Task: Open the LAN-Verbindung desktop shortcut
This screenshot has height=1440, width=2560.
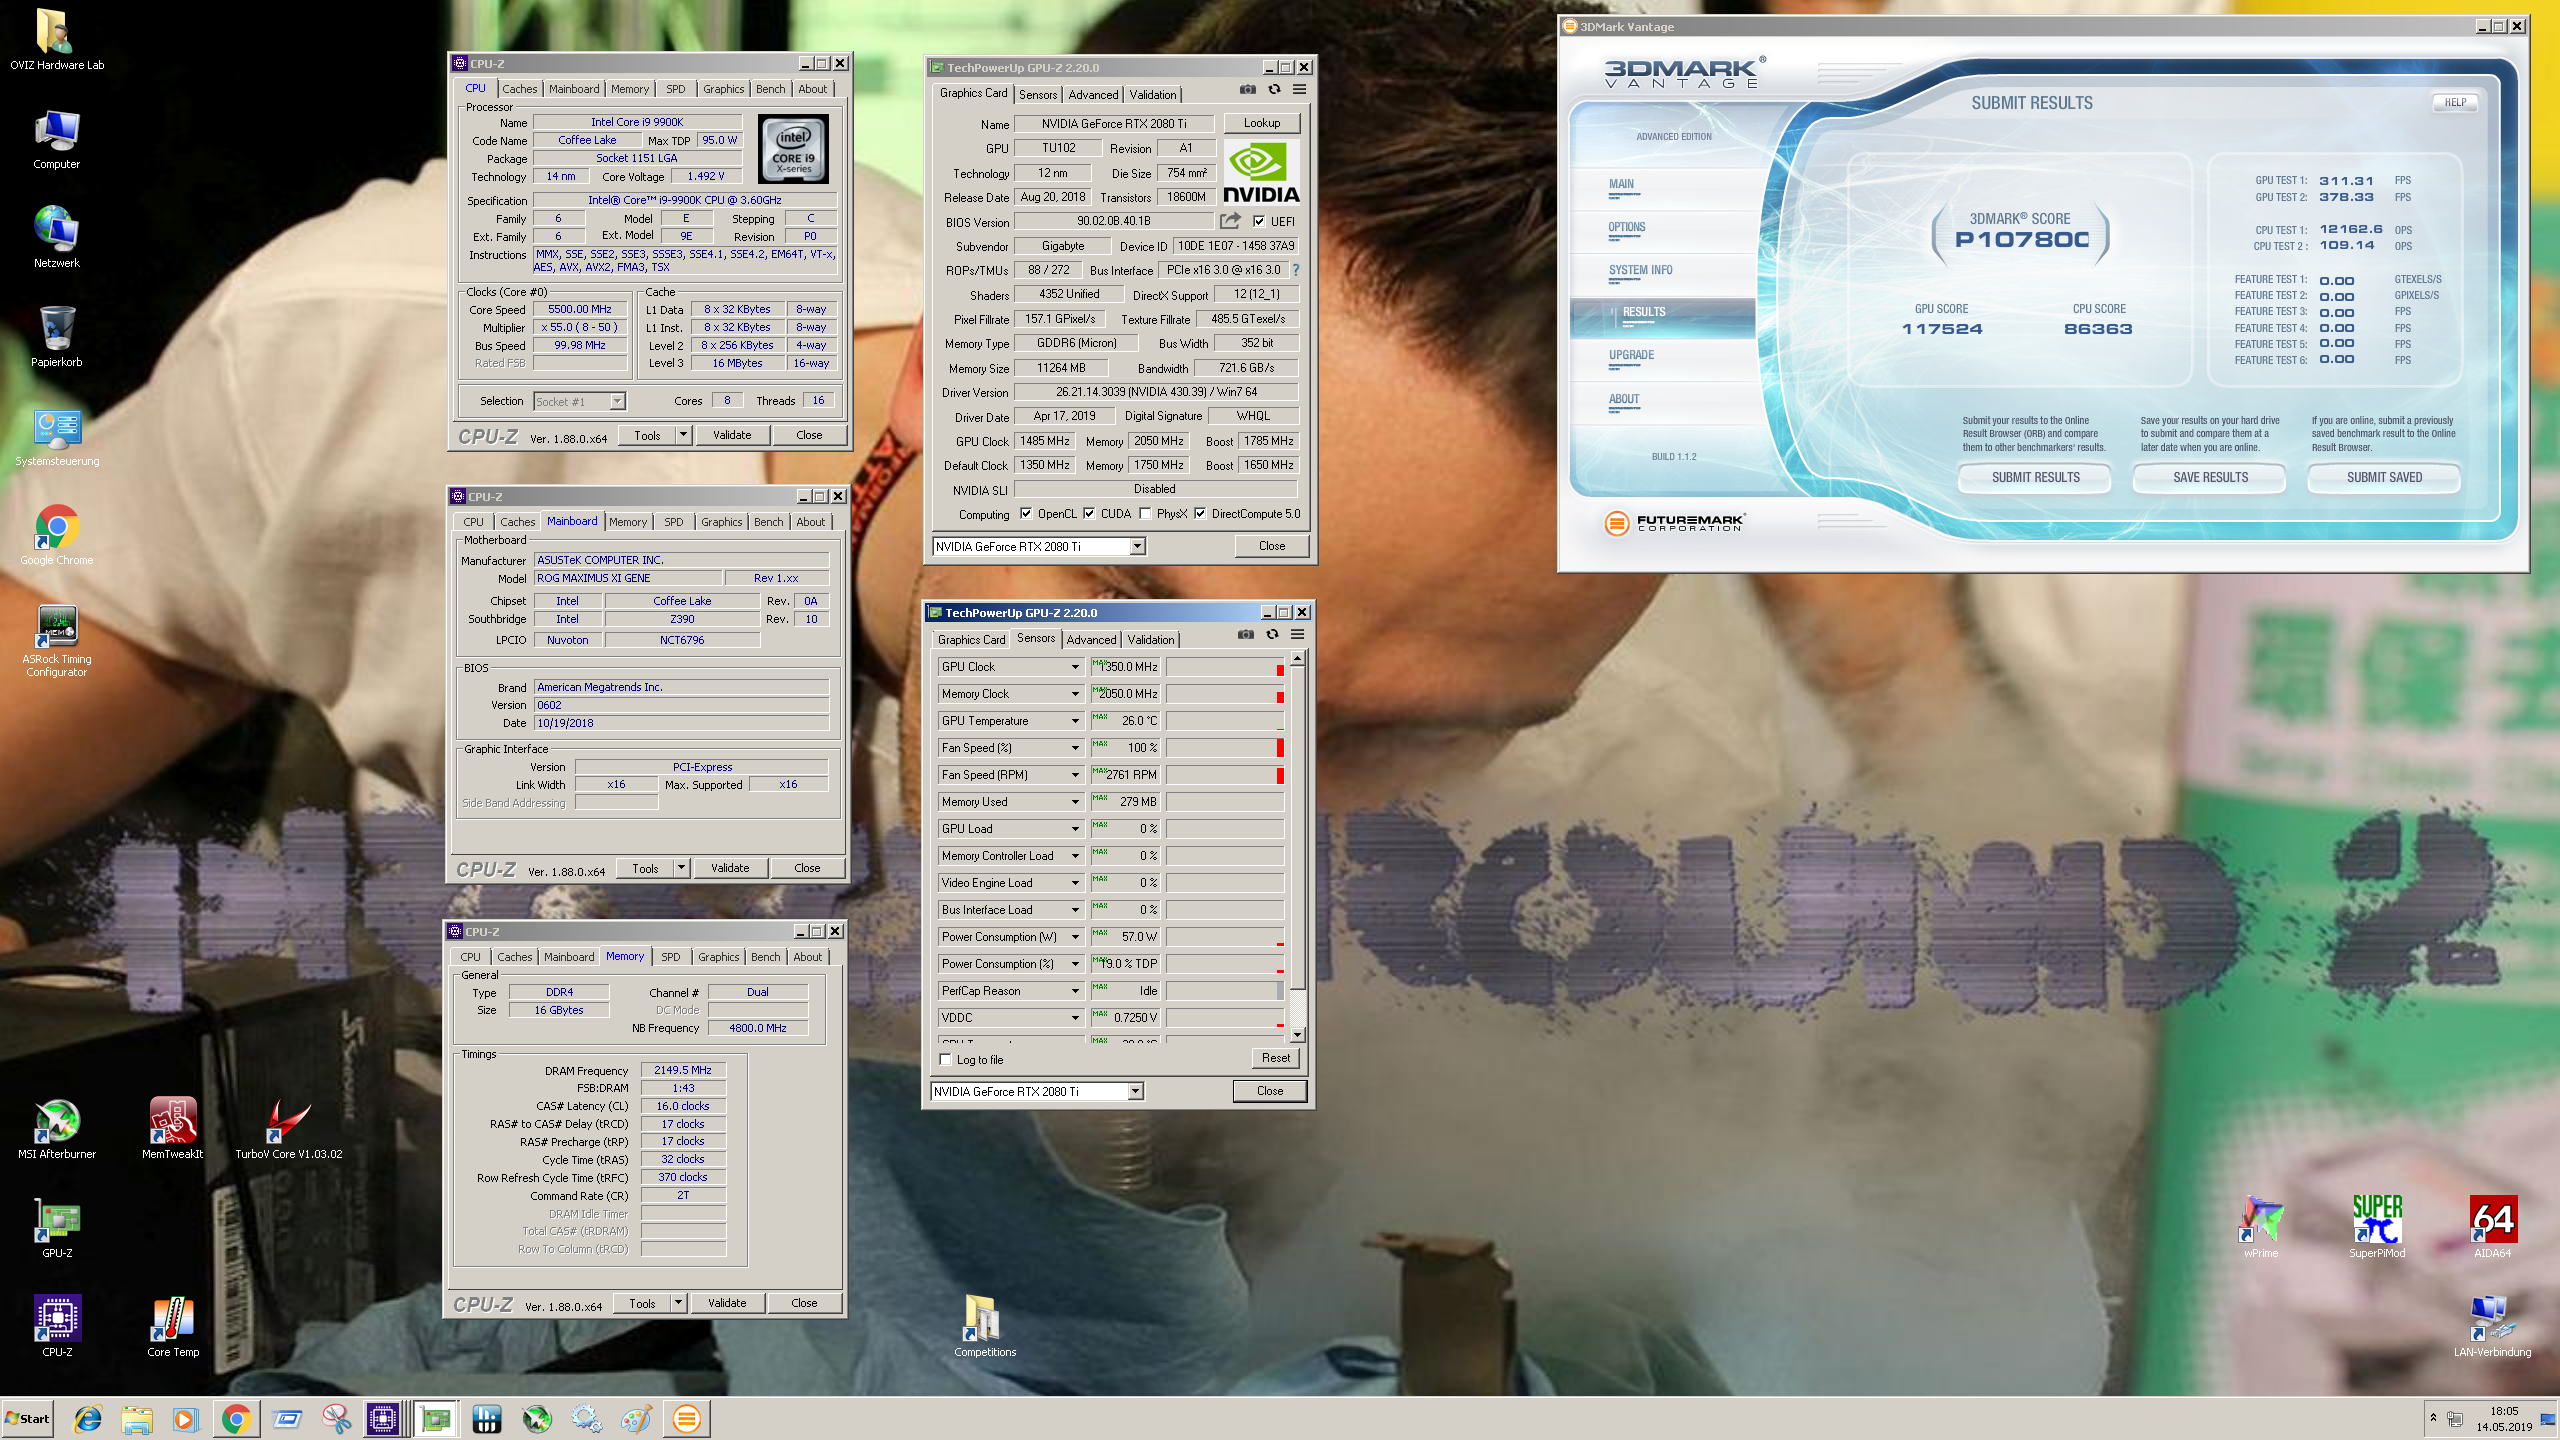Action: click(x=2492, y=1326)
